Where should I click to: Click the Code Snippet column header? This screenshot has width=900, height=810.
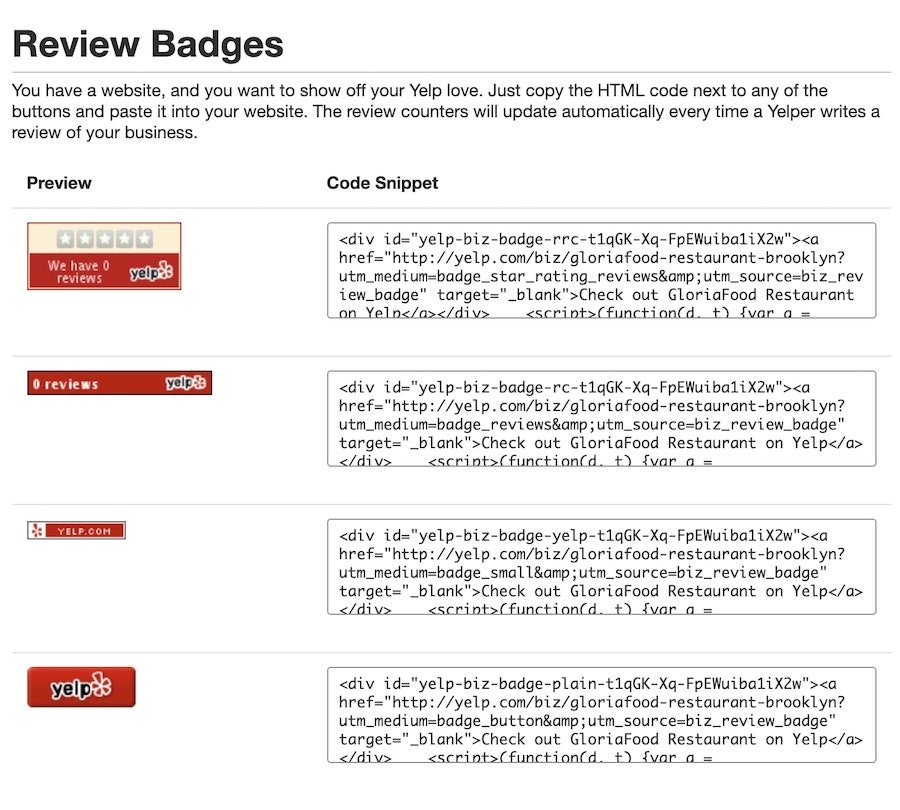382,183
